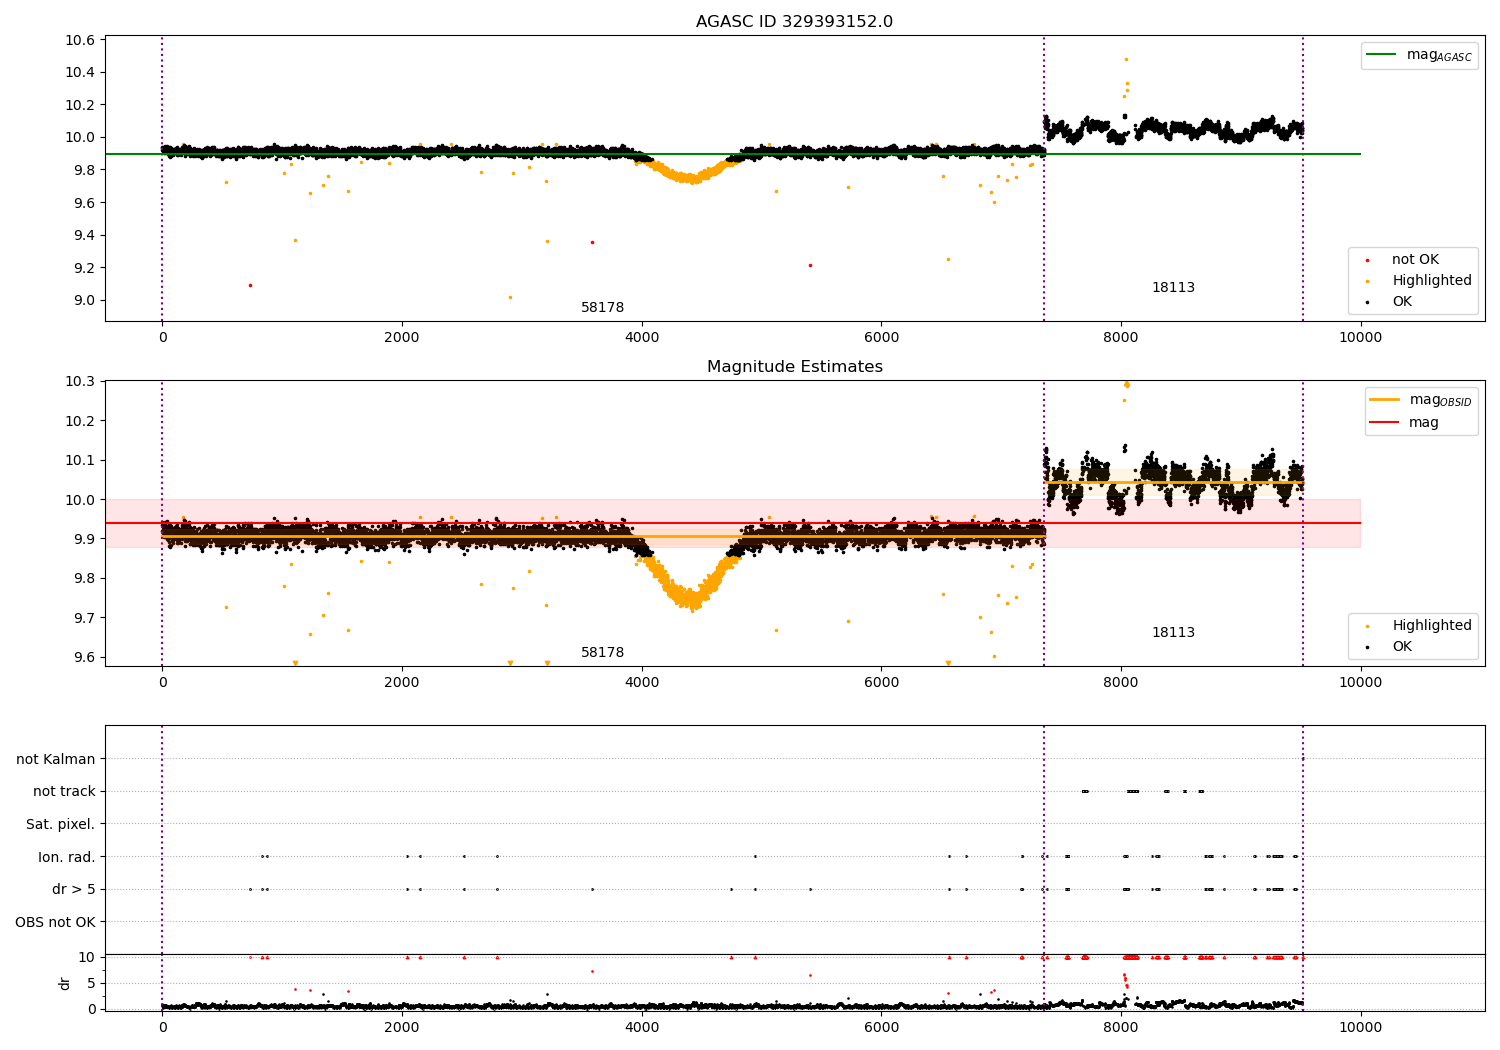Click the 10000 x-axis tick on bottom plot

[x=1360, y=1027]
